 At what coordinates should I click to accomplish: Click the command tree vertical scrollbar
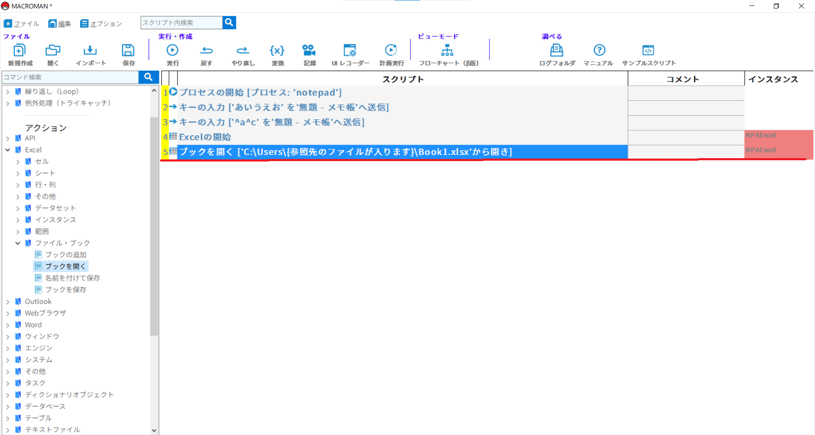[154, 226]
